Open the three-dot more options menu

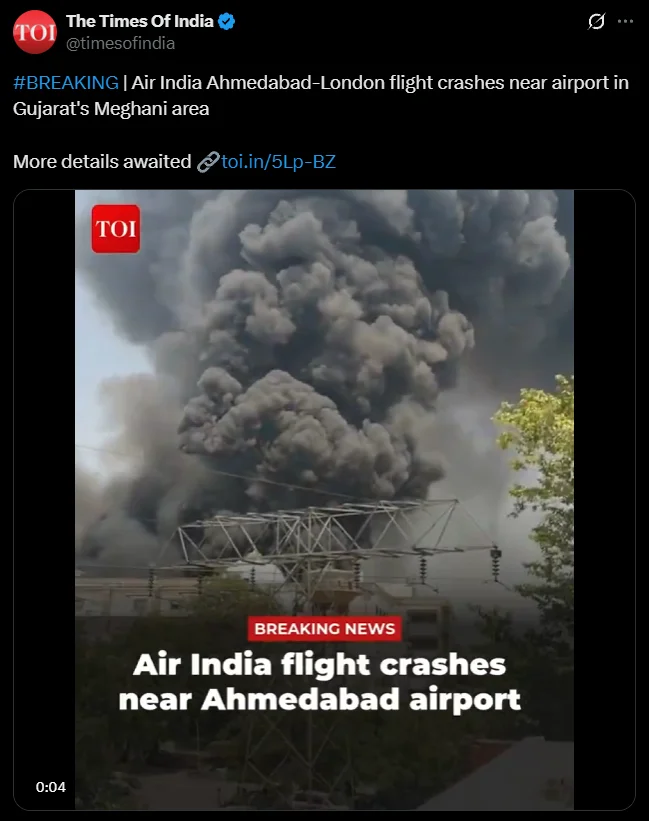click(625, 21)
